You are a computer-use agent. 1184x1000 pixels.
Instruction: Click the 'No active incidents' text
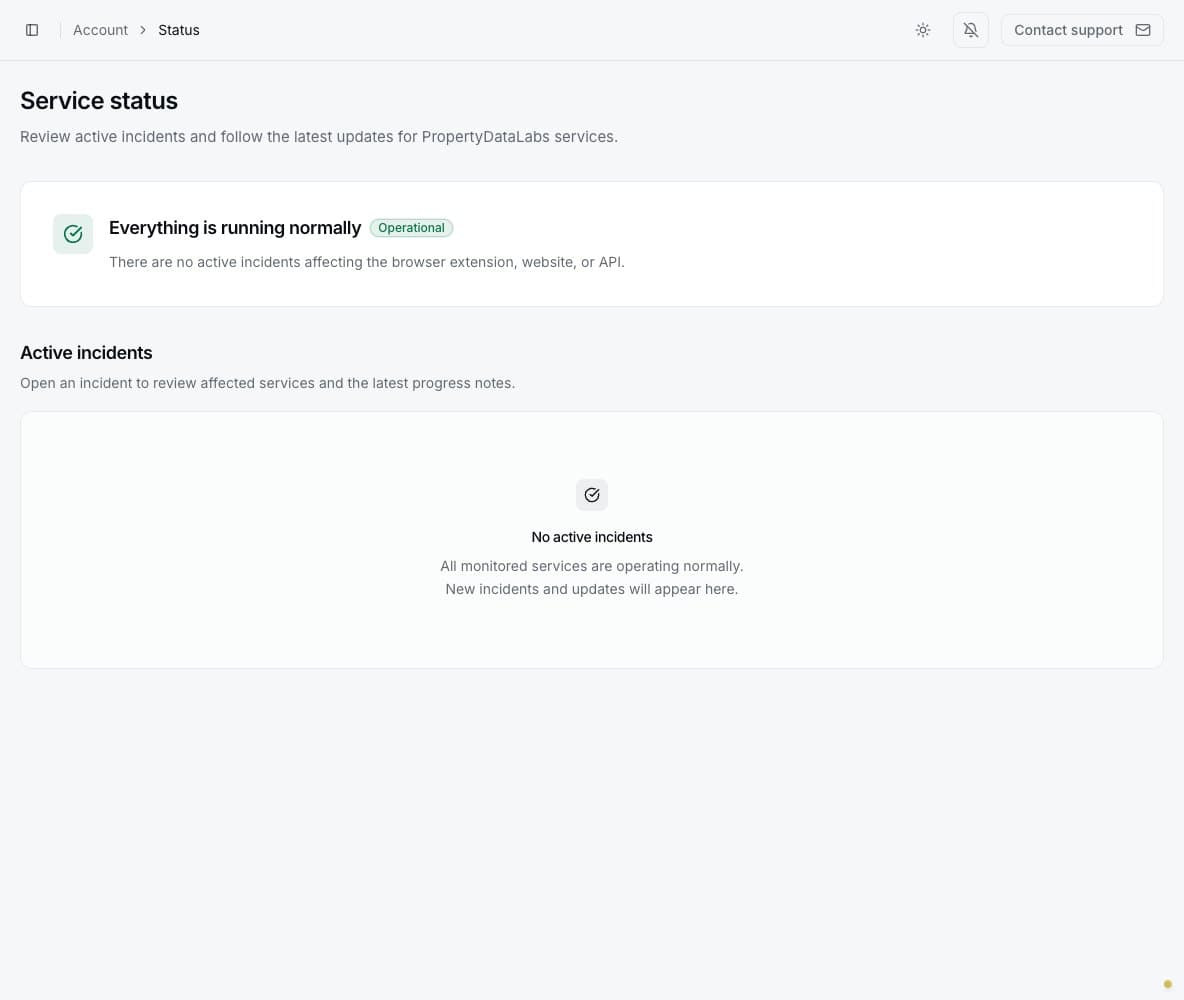(592, 537)
